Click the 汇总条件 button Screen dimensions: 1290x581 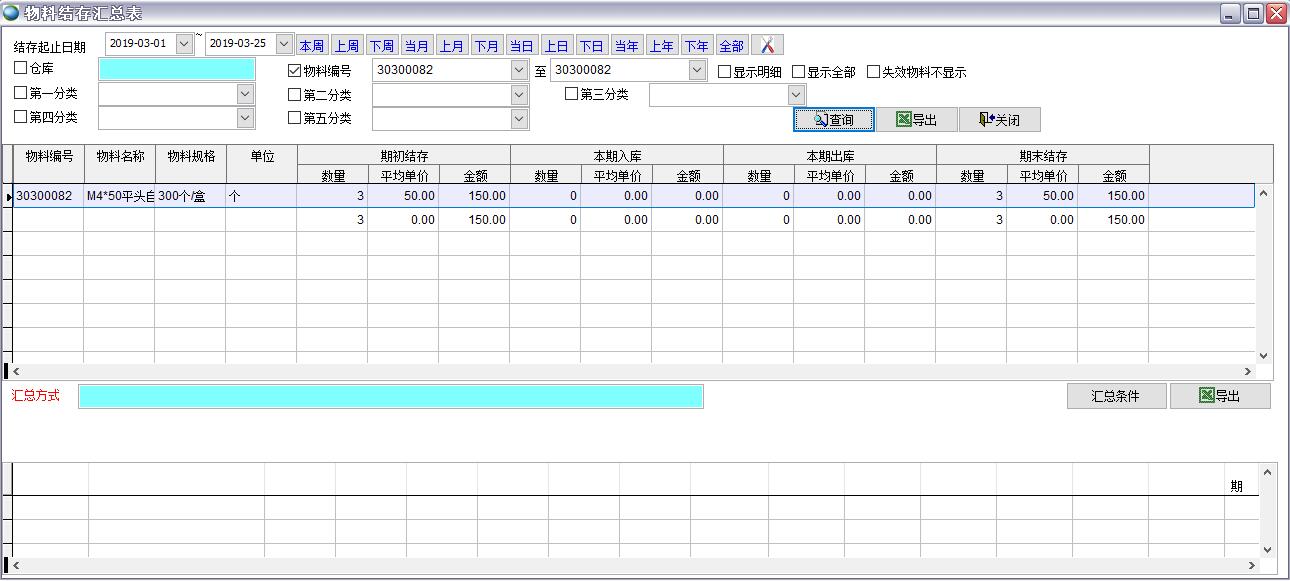coord(1116,396)
